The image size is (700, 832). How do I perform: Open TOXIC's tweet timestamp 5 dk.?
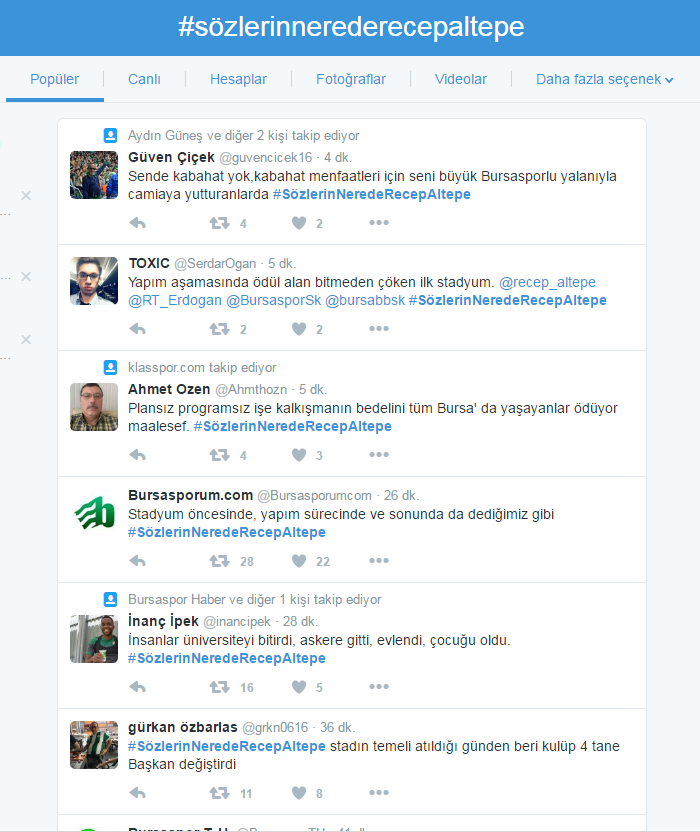pyautogui.click(x=281, y=264)
